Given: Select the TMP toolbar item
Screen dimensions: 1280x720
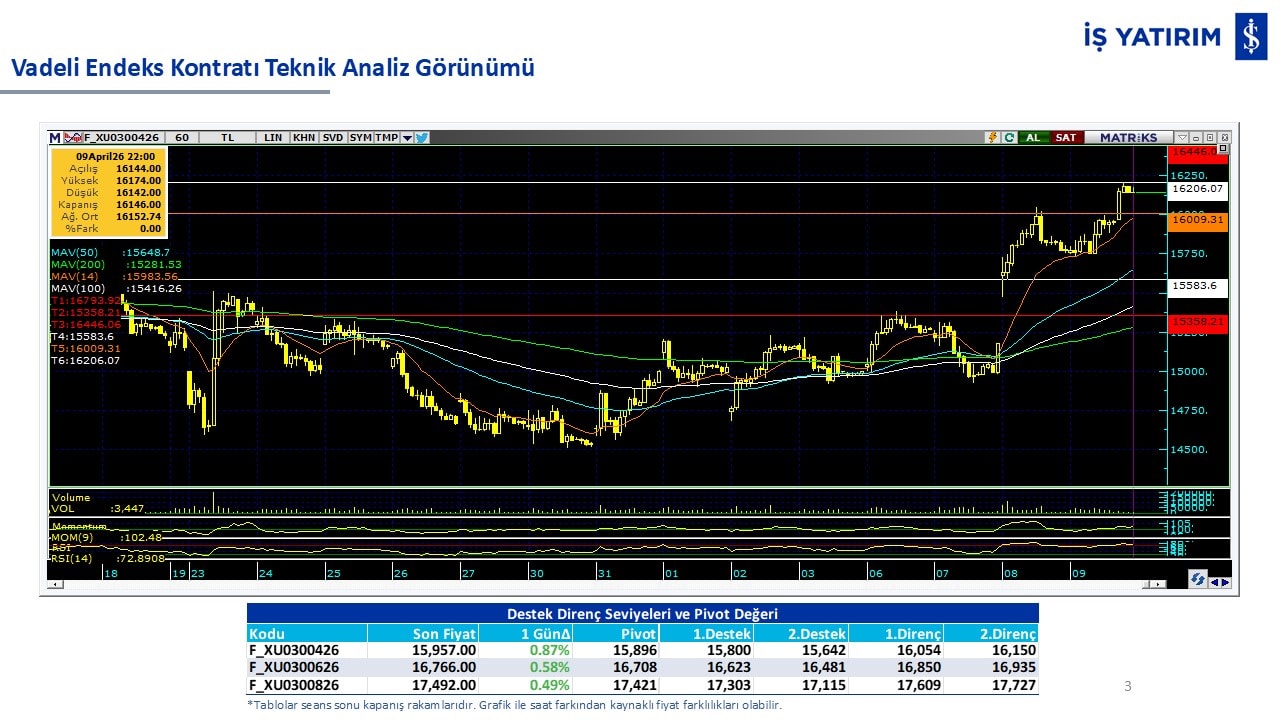Looking at the screenshot, I should point(386,138).
